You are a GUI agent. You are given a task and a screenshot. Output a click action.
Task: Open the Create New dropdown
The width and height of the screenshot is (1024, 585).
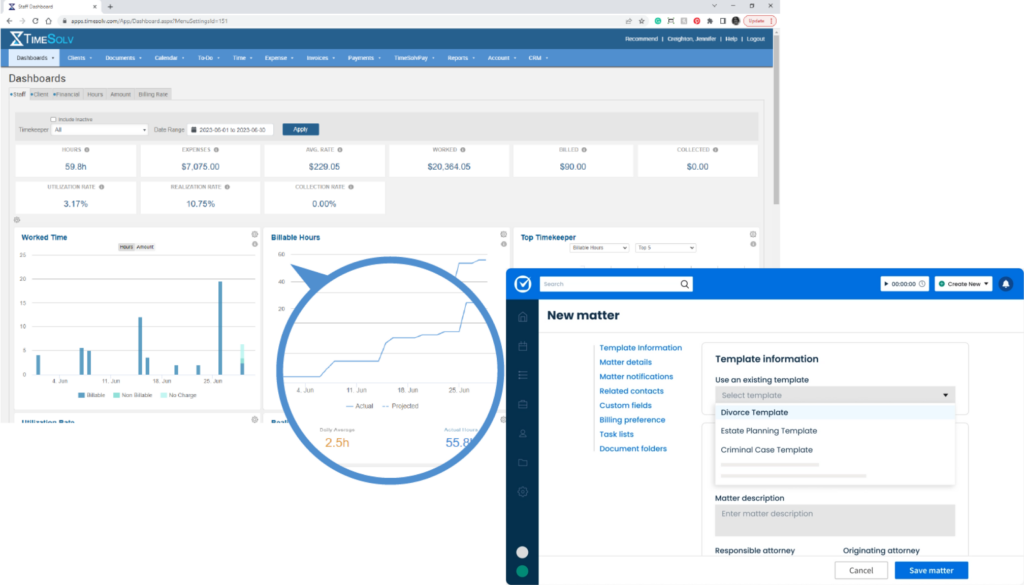click(x=964, y=284)
